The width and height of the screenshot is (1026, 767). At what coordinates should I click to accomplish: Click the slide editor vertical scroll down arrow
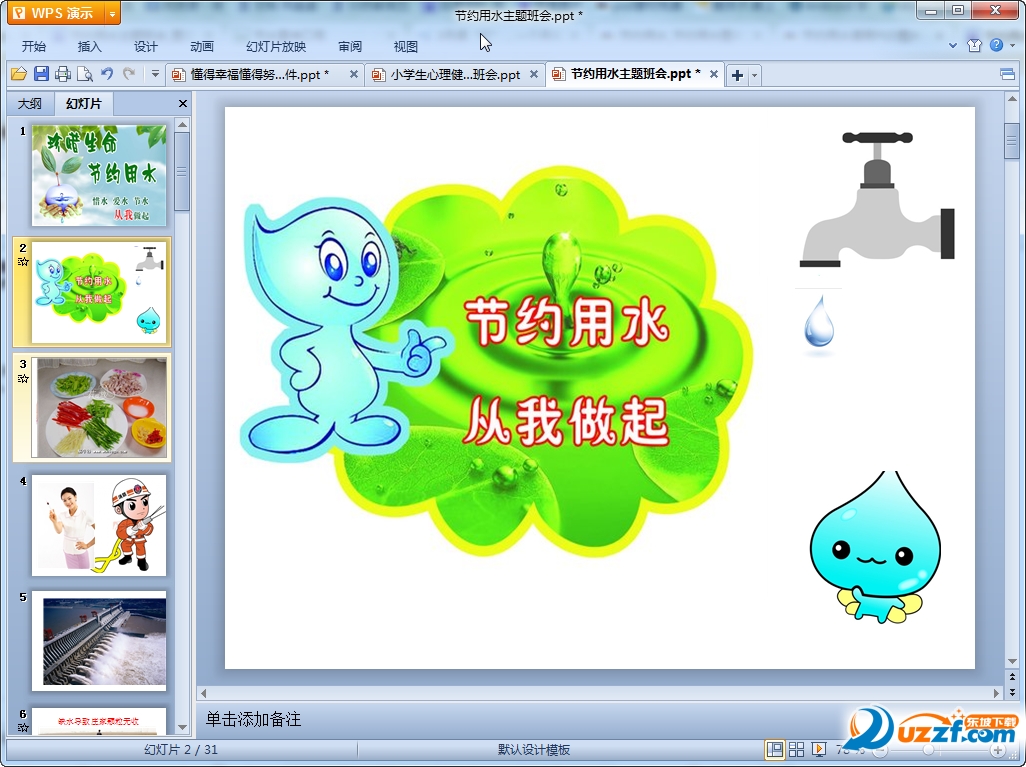coord(1012,662)
